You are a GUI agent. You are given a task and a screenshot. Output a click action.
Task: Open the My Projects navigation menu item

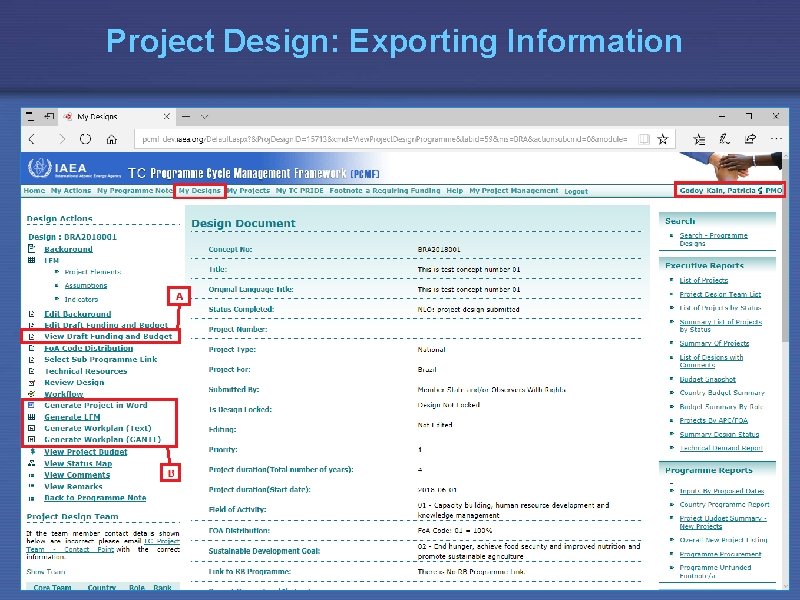248,189
